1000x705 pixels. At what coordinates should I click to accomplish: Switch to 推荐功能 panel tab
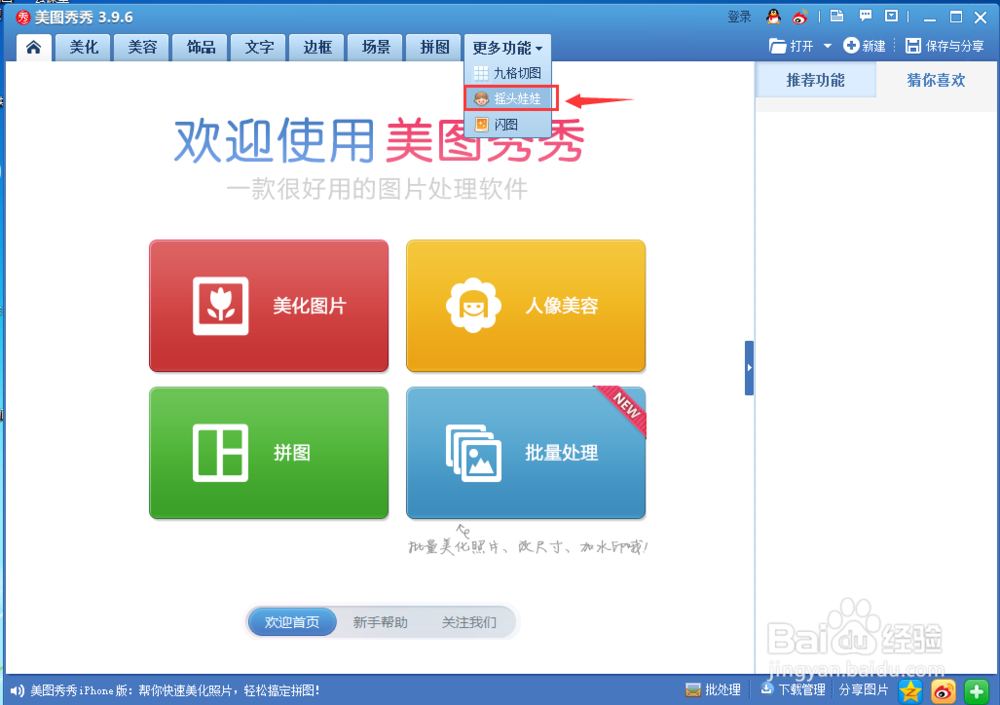click(x=815, y=80)
